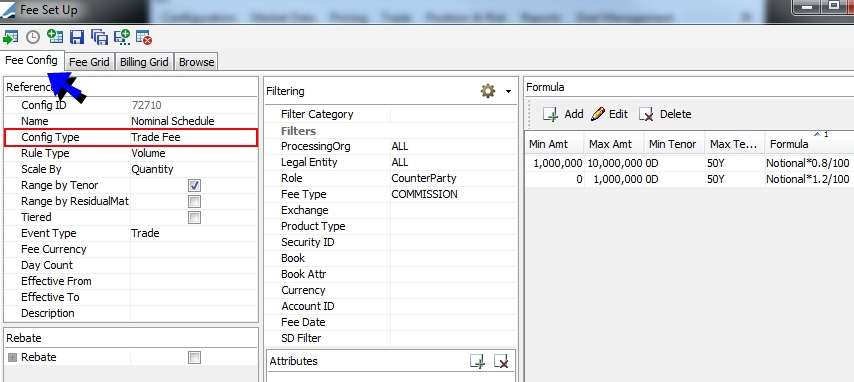The height and width of the screenshot is (382, 854).
Task: Click the Fee Date filter value cell
Action: coord(453,322)
